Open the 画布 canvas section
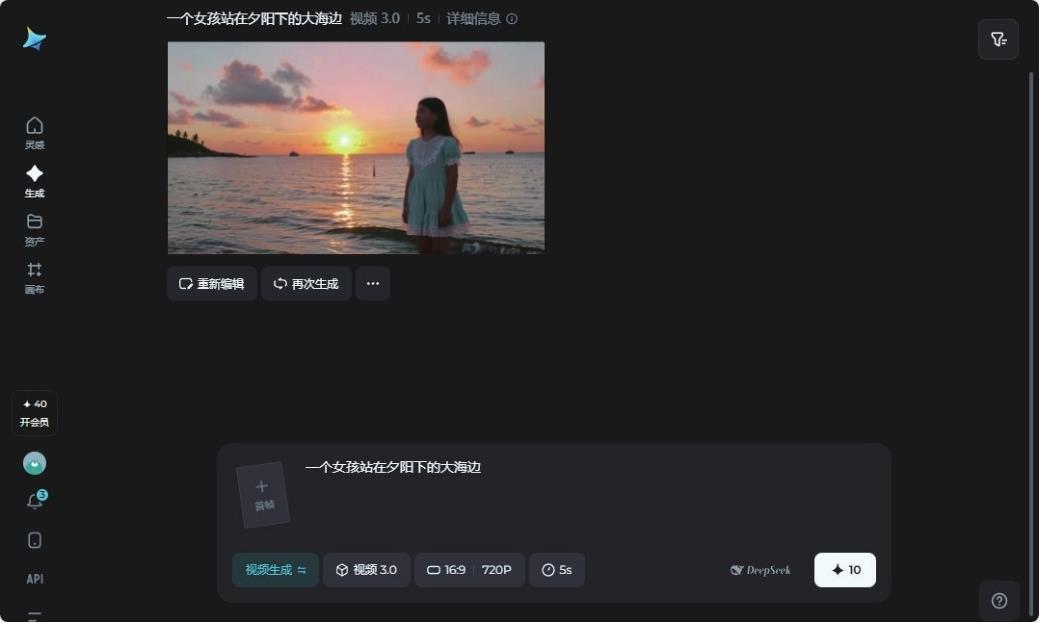The image size is (1040, 623). coord(34,278)
